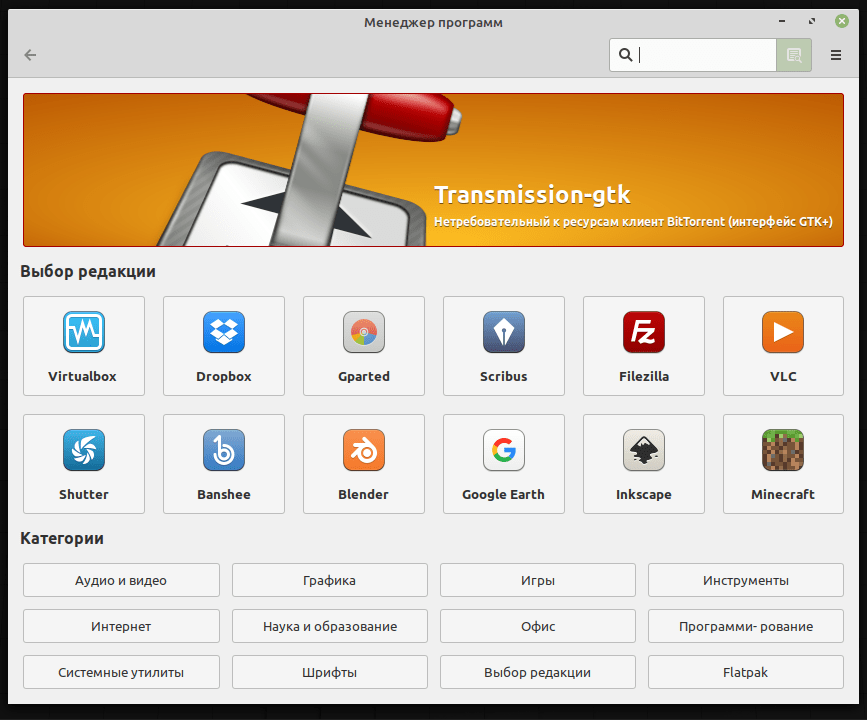Open the VLC player tile
Screen dimensions: 867x720
point(783,346)
